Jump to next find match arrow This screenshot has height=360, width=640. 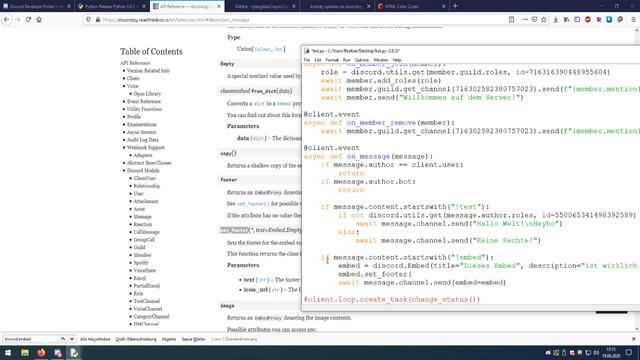pos(72,339)
